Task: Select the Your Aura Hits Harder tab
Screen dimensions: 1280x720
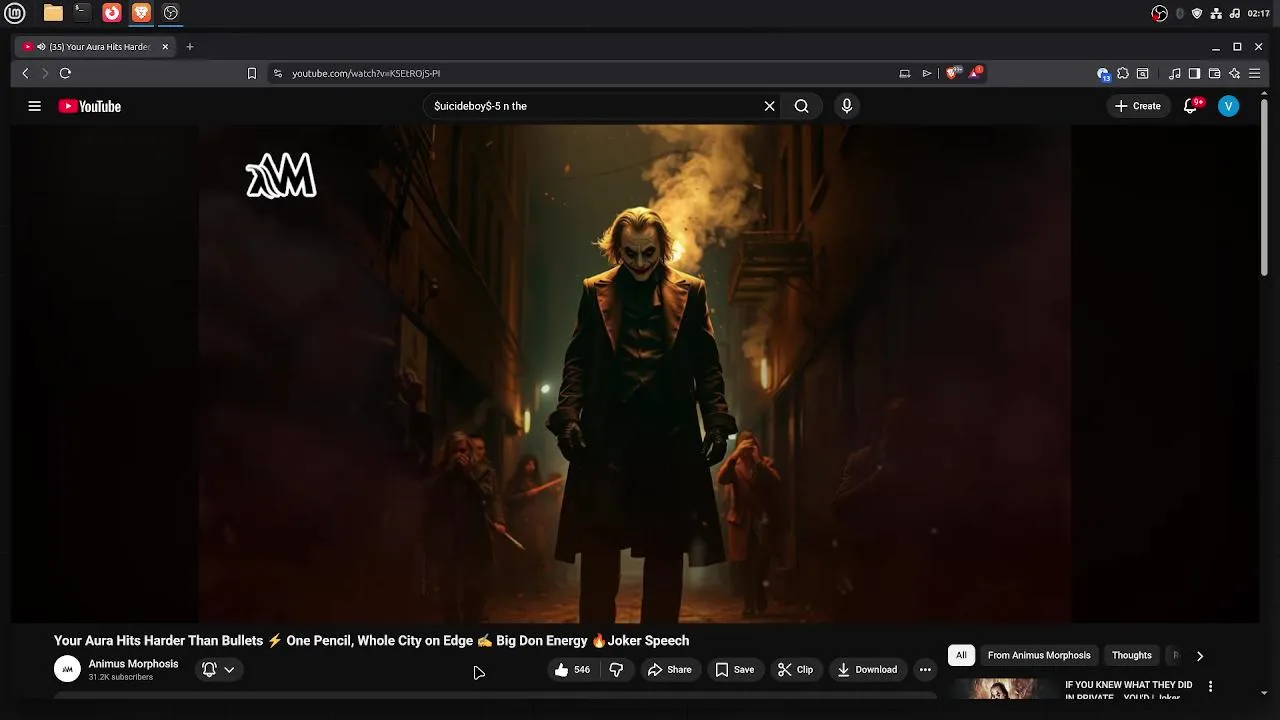Action: 95,46
